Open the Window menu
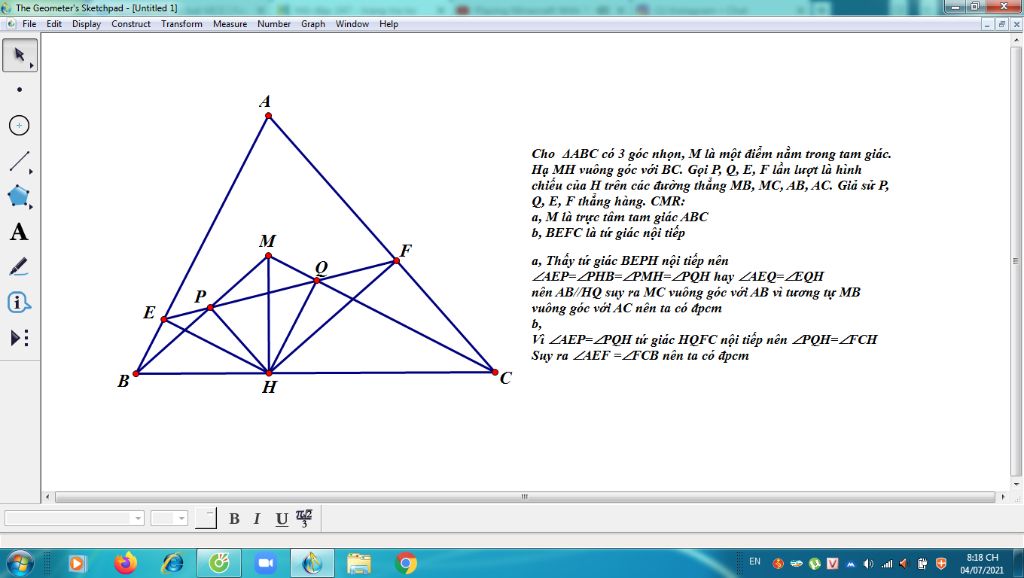The width and height of the screenshot is (1024, 578). [352, 24]
